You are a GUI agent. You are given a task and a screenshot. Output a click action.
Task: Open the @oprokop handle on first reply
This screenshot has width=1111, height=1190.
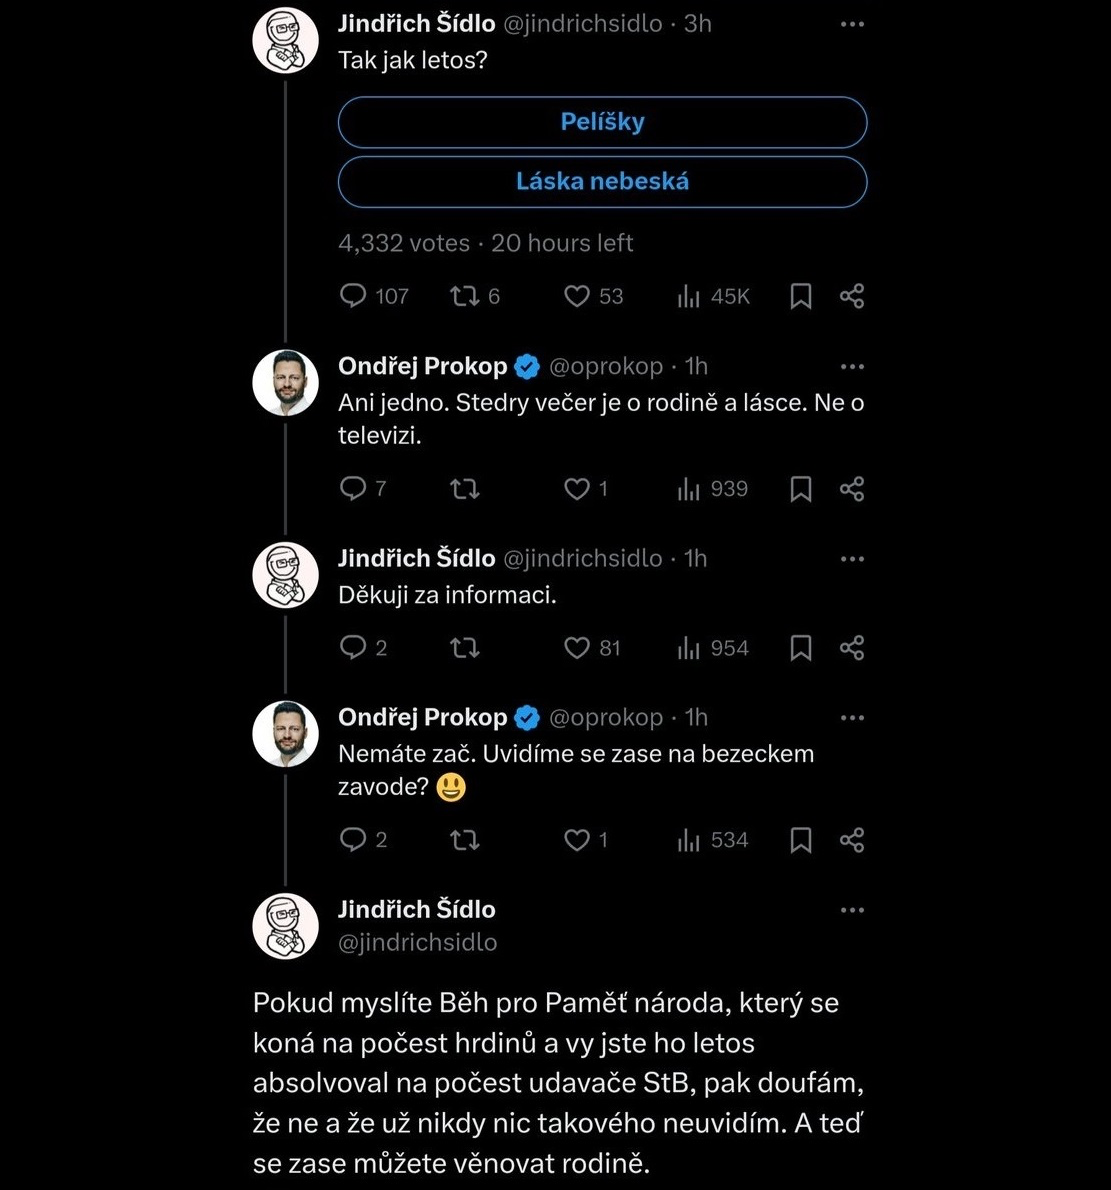(x=606, y=367)
